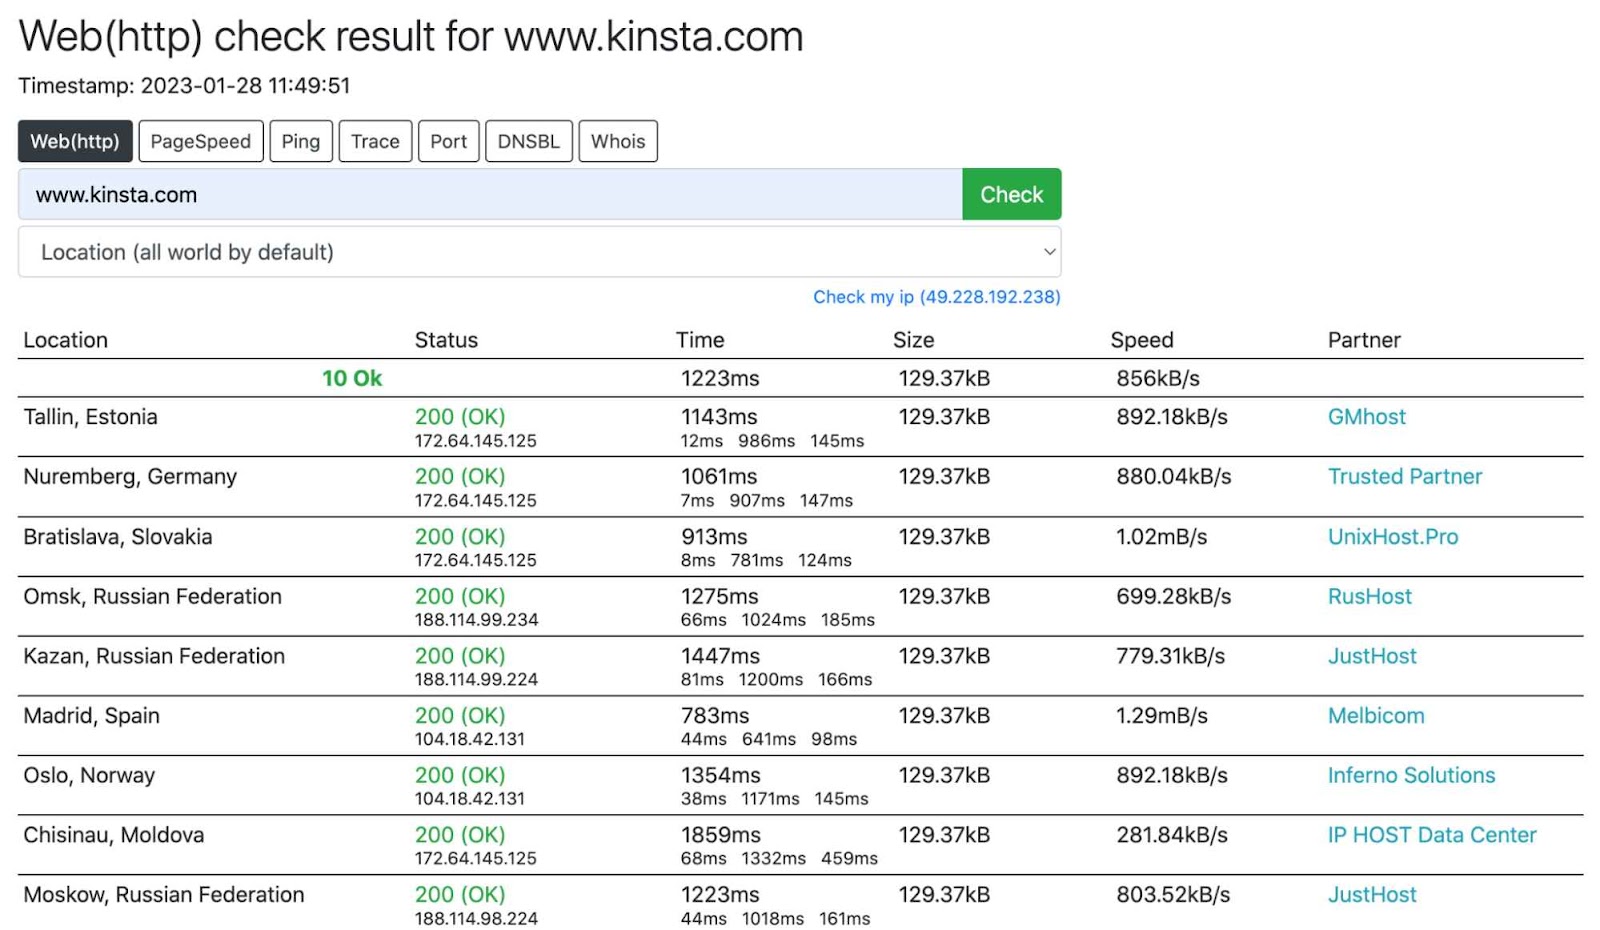Image resolution: width=1600 pixels, height=930 pixels.
Task: Switch to the DNSBL tab
Action: [x=529, y=141]
